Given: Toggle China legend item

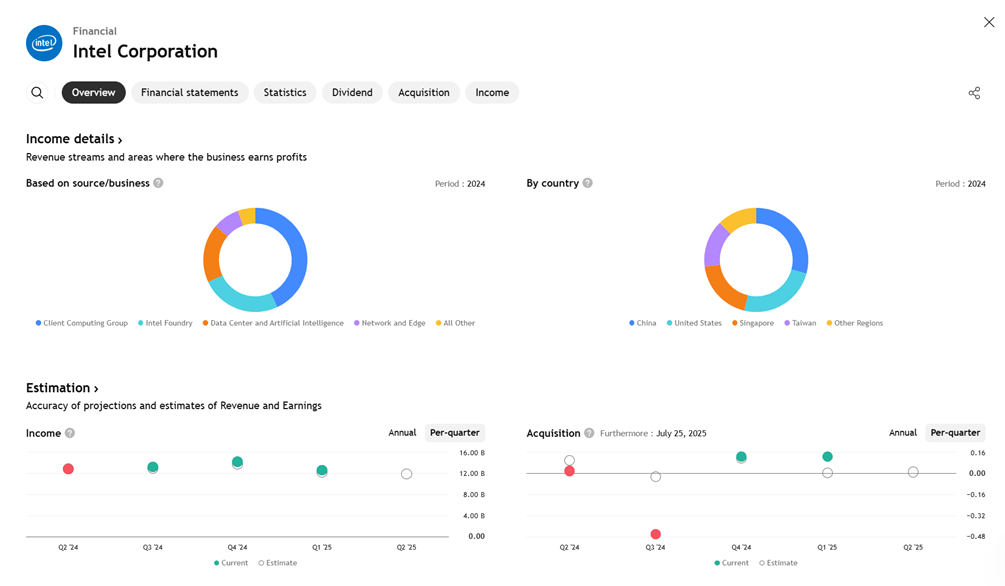Looking at the screenshot, I should [x=642, y=323].
